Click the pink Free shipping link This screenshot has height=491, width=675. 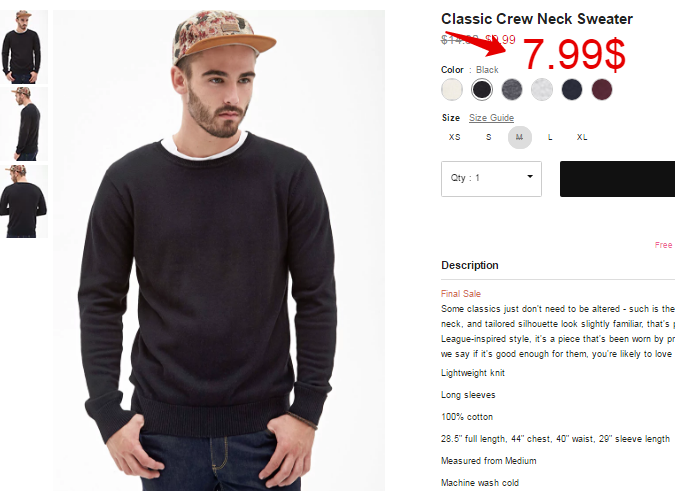click(x=664, y=245)
